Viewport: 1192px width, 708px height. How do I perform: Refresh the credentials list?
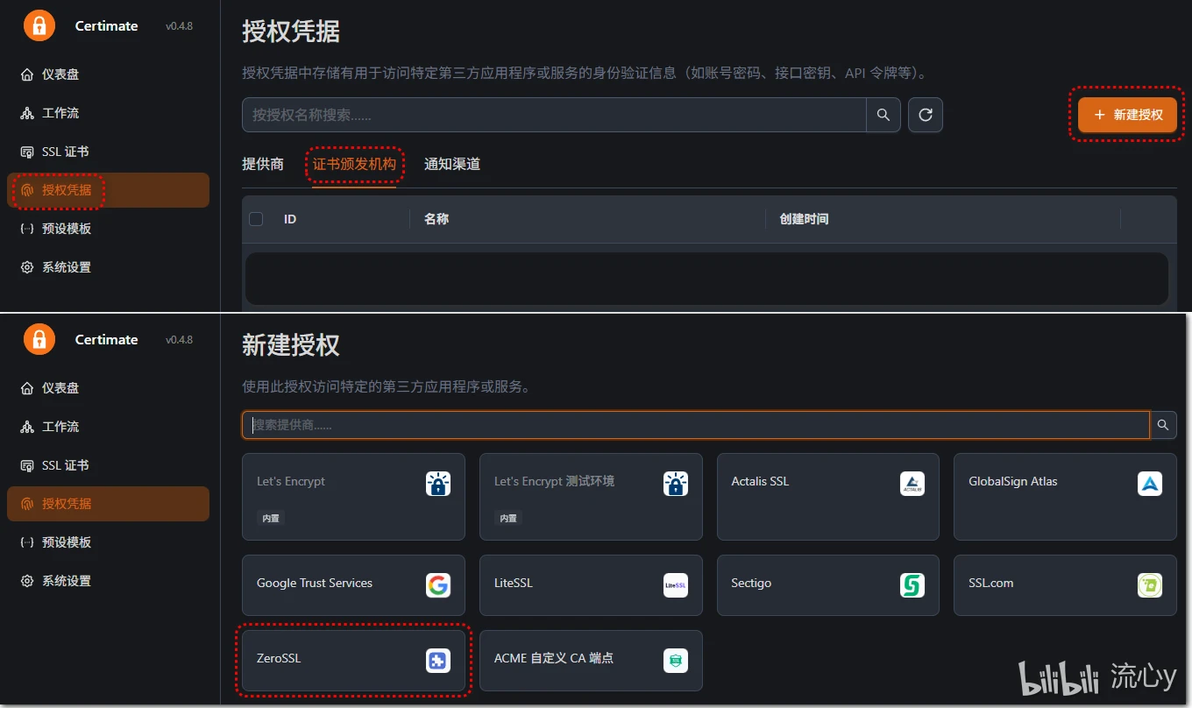click(x=925, y=115)
